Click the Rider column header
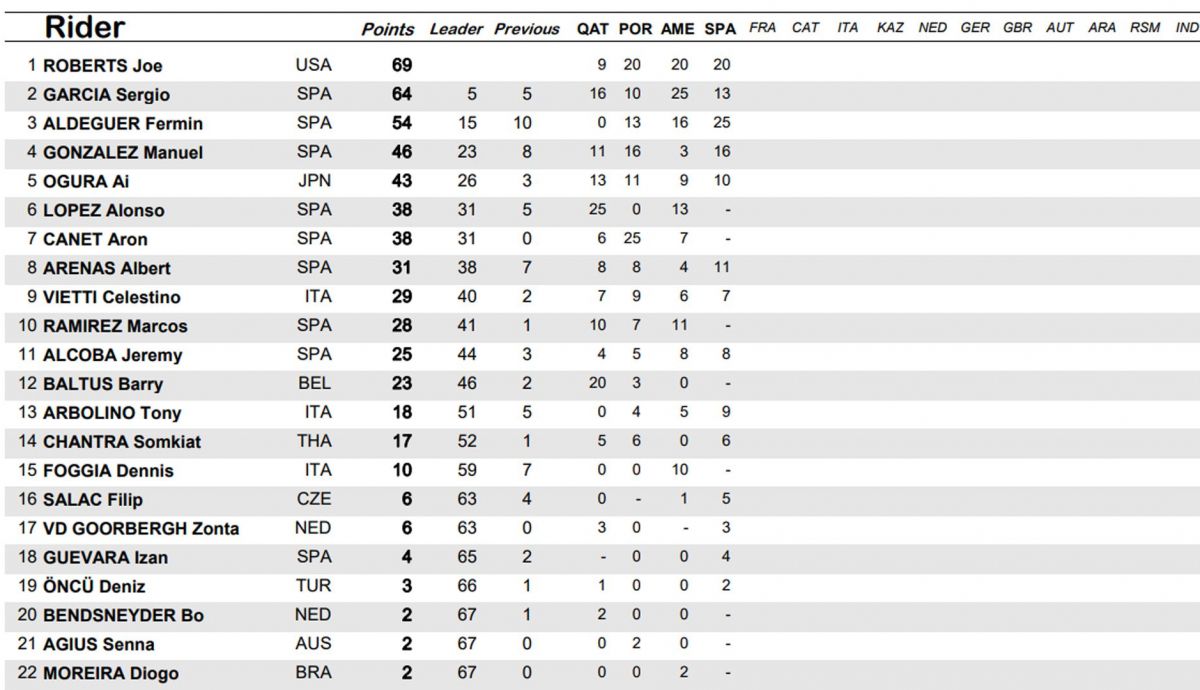 pyautogui.click(x=85, y=27)
